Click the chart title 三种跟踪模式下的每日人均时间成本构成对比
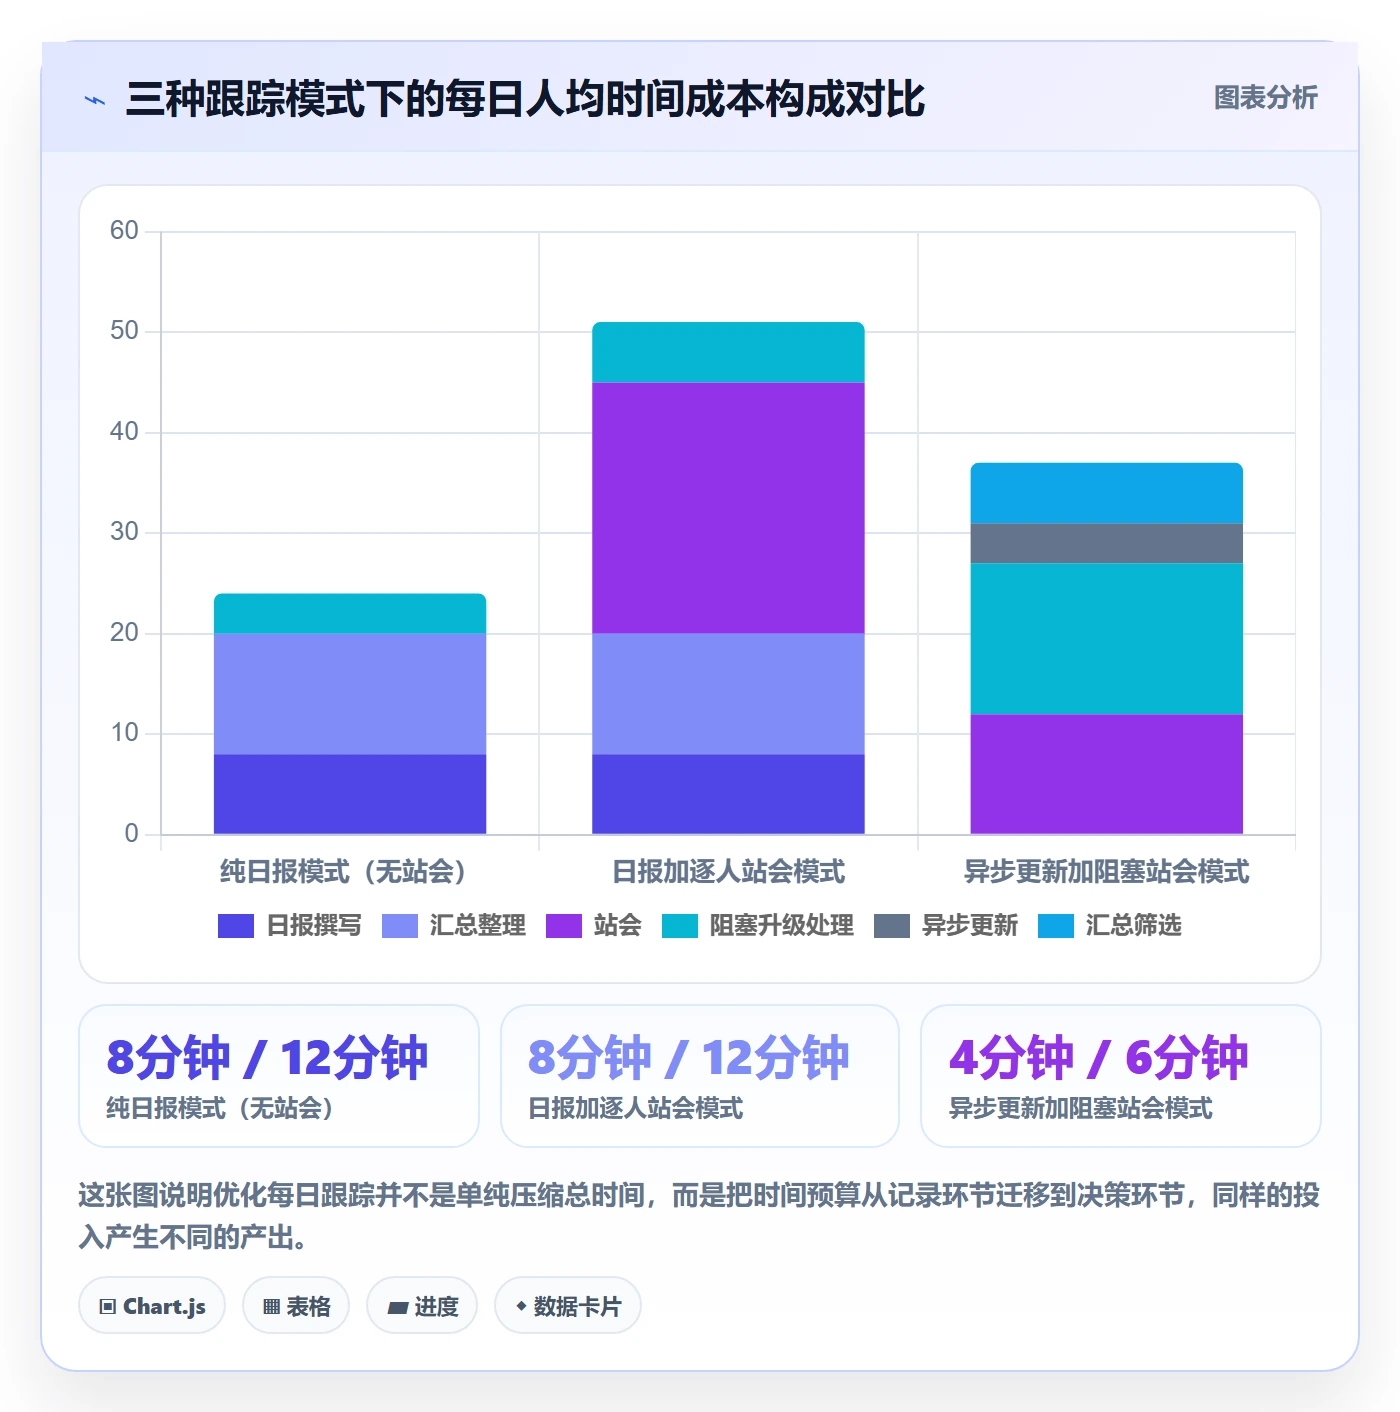Image resolution: width=1400 pixels, height=1412 pixels. click(x=525, y=99)
